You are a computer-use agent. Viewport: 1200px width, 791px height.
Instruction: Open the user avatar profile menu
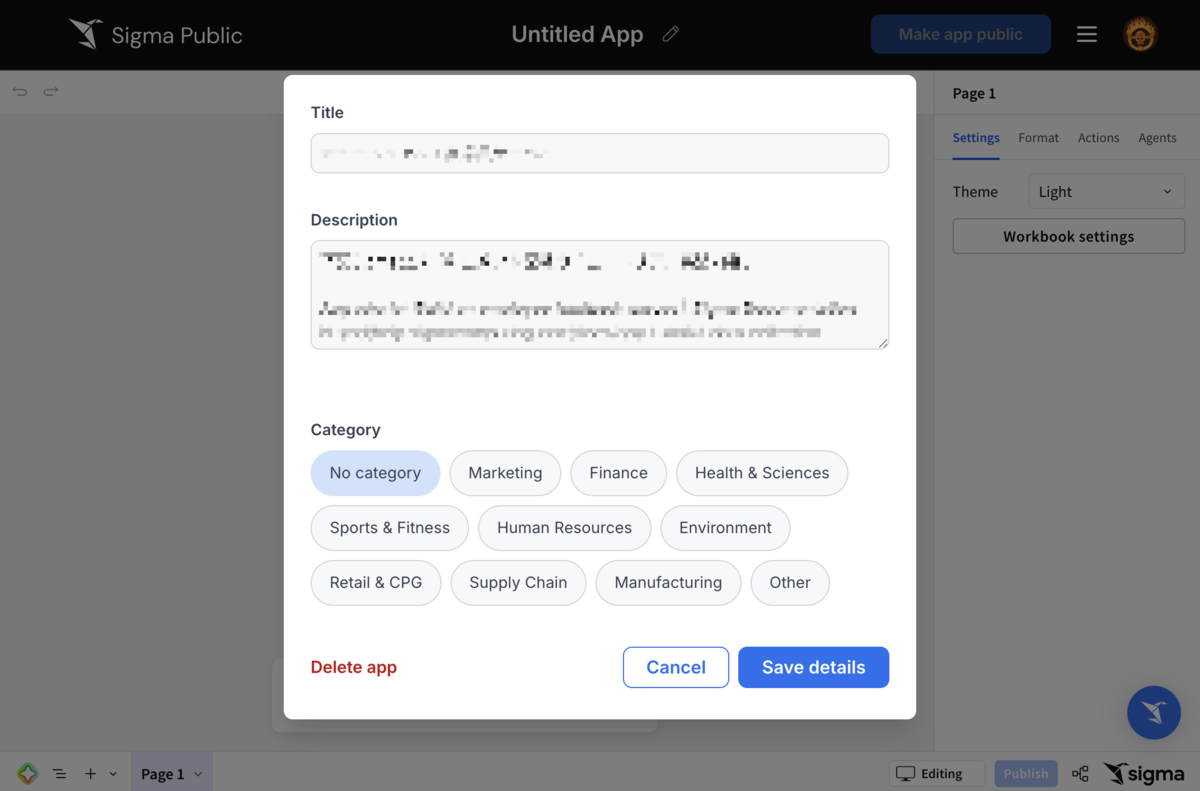pos(1140,34)
